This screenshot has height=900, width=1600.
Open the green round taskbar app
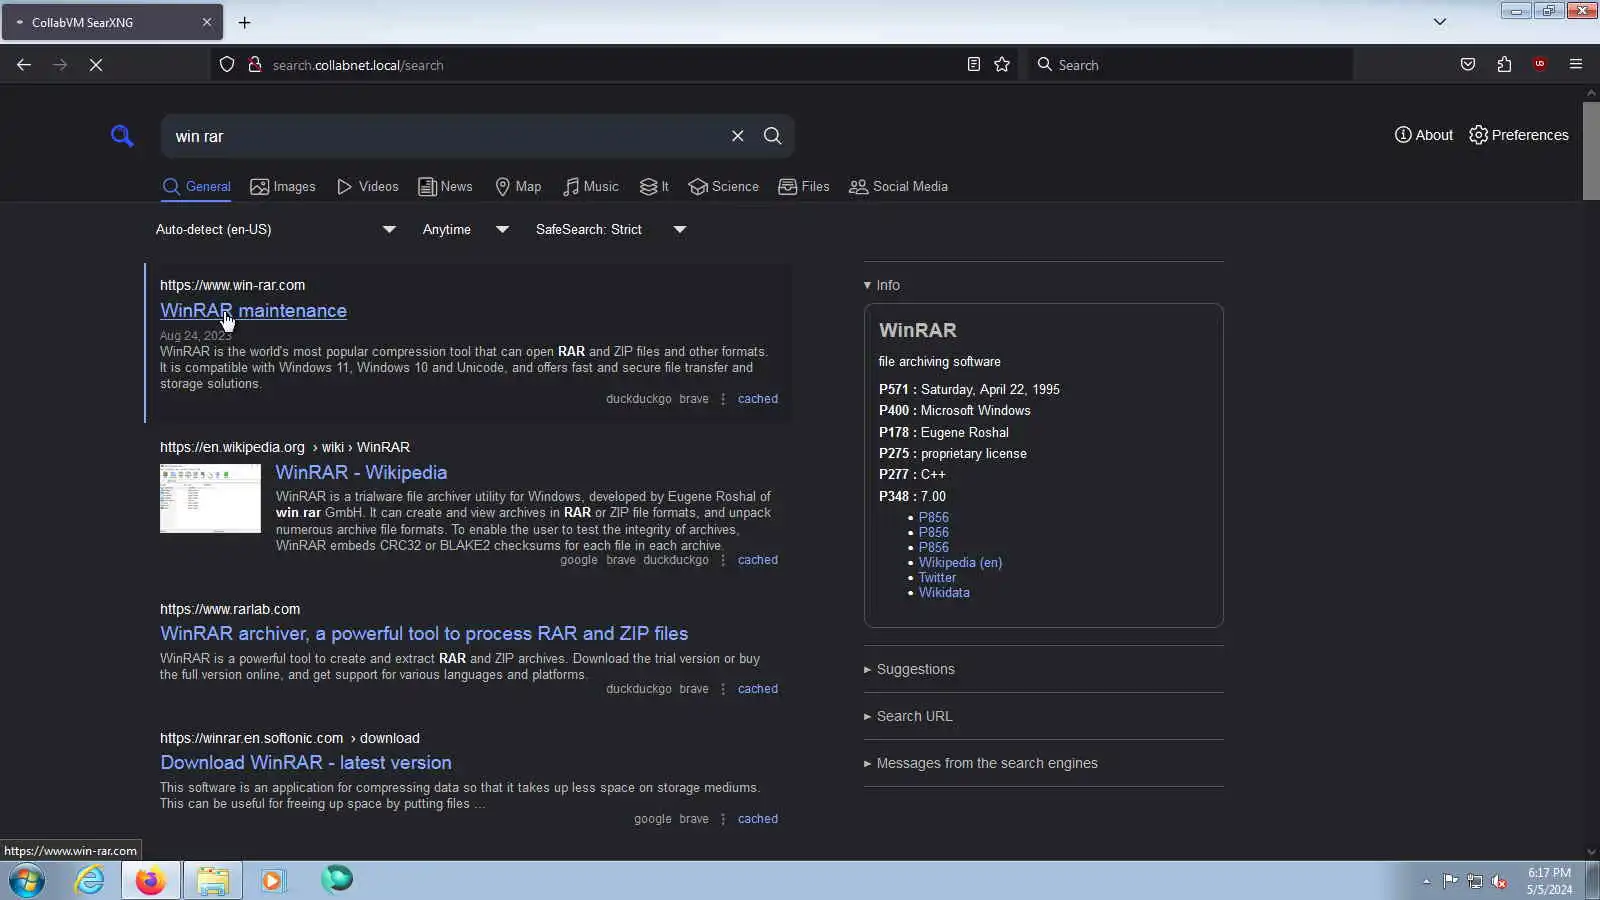tap(337, 879)
